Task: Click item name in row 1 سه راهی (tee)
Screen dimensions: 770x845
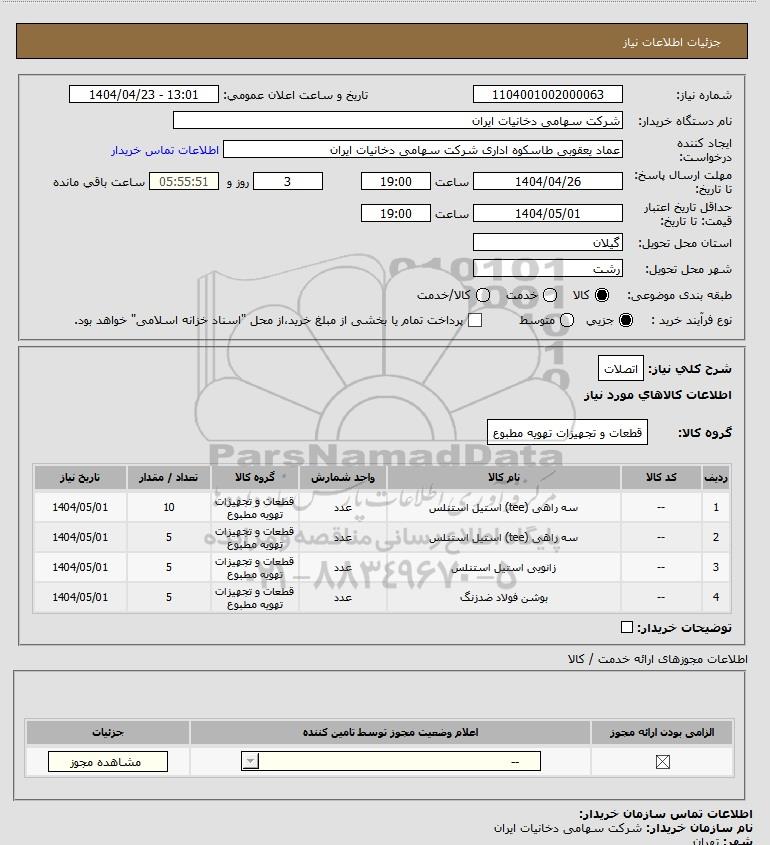Action: click(503, 508)
